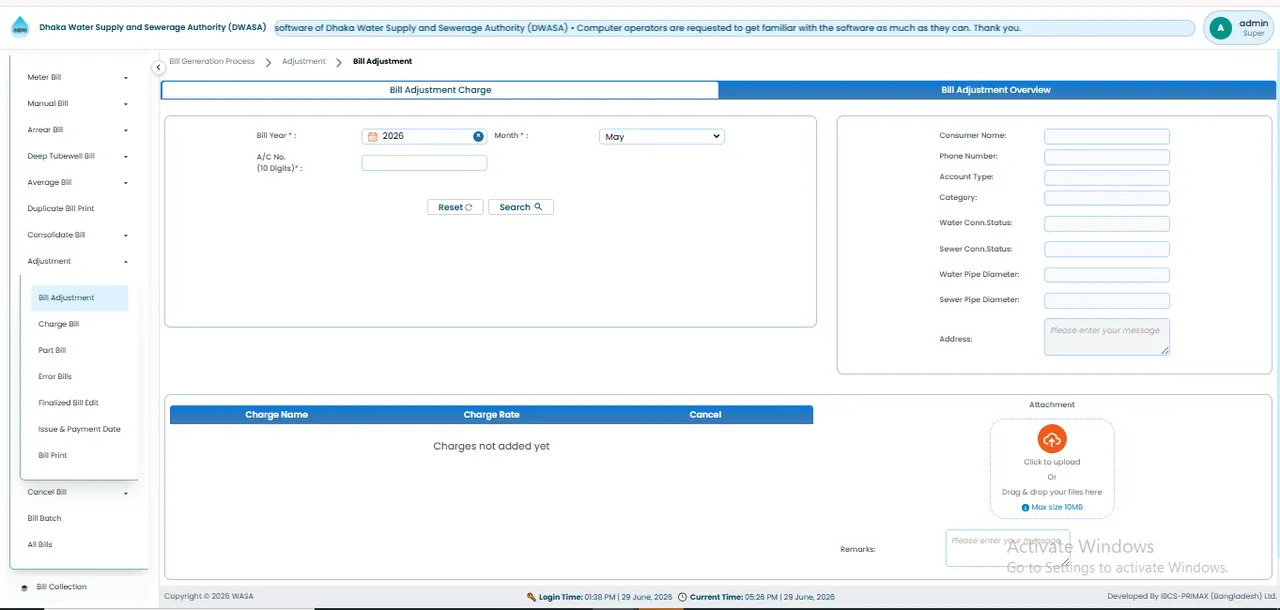This screenshot has height=610, width=1280.
Task: Click the "Charges not added yet" text
Action: click(x=491, y=446)
